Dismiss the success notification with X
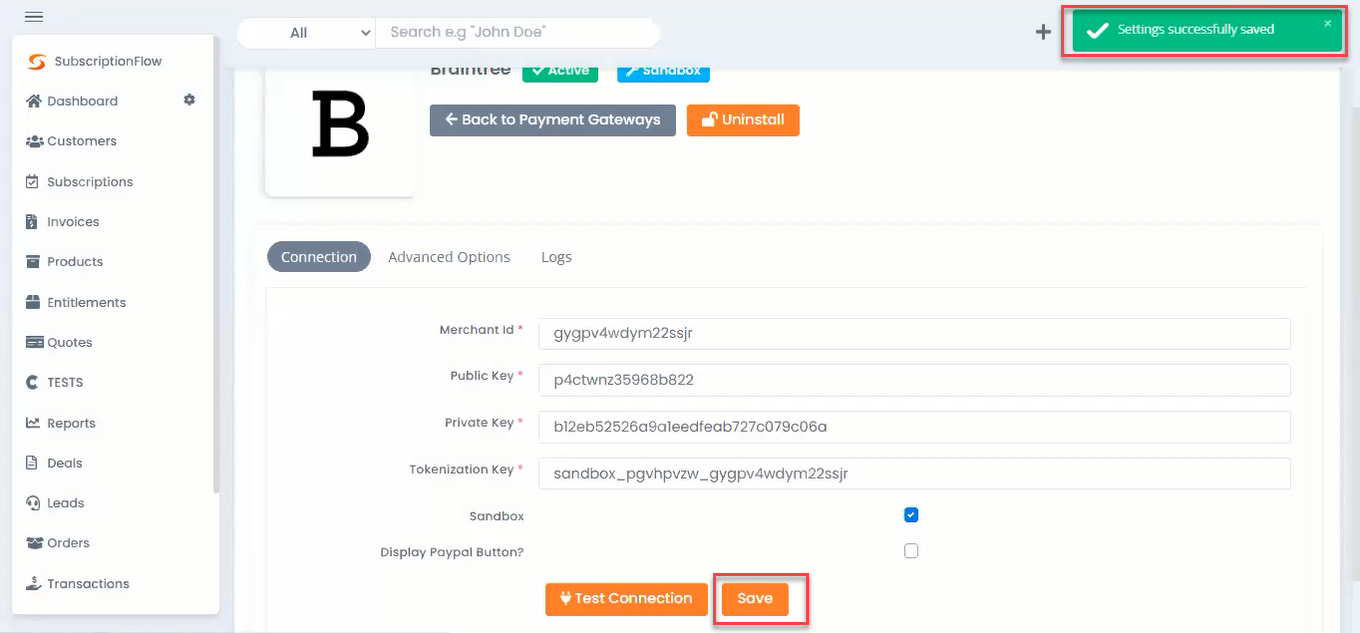 1328,22
